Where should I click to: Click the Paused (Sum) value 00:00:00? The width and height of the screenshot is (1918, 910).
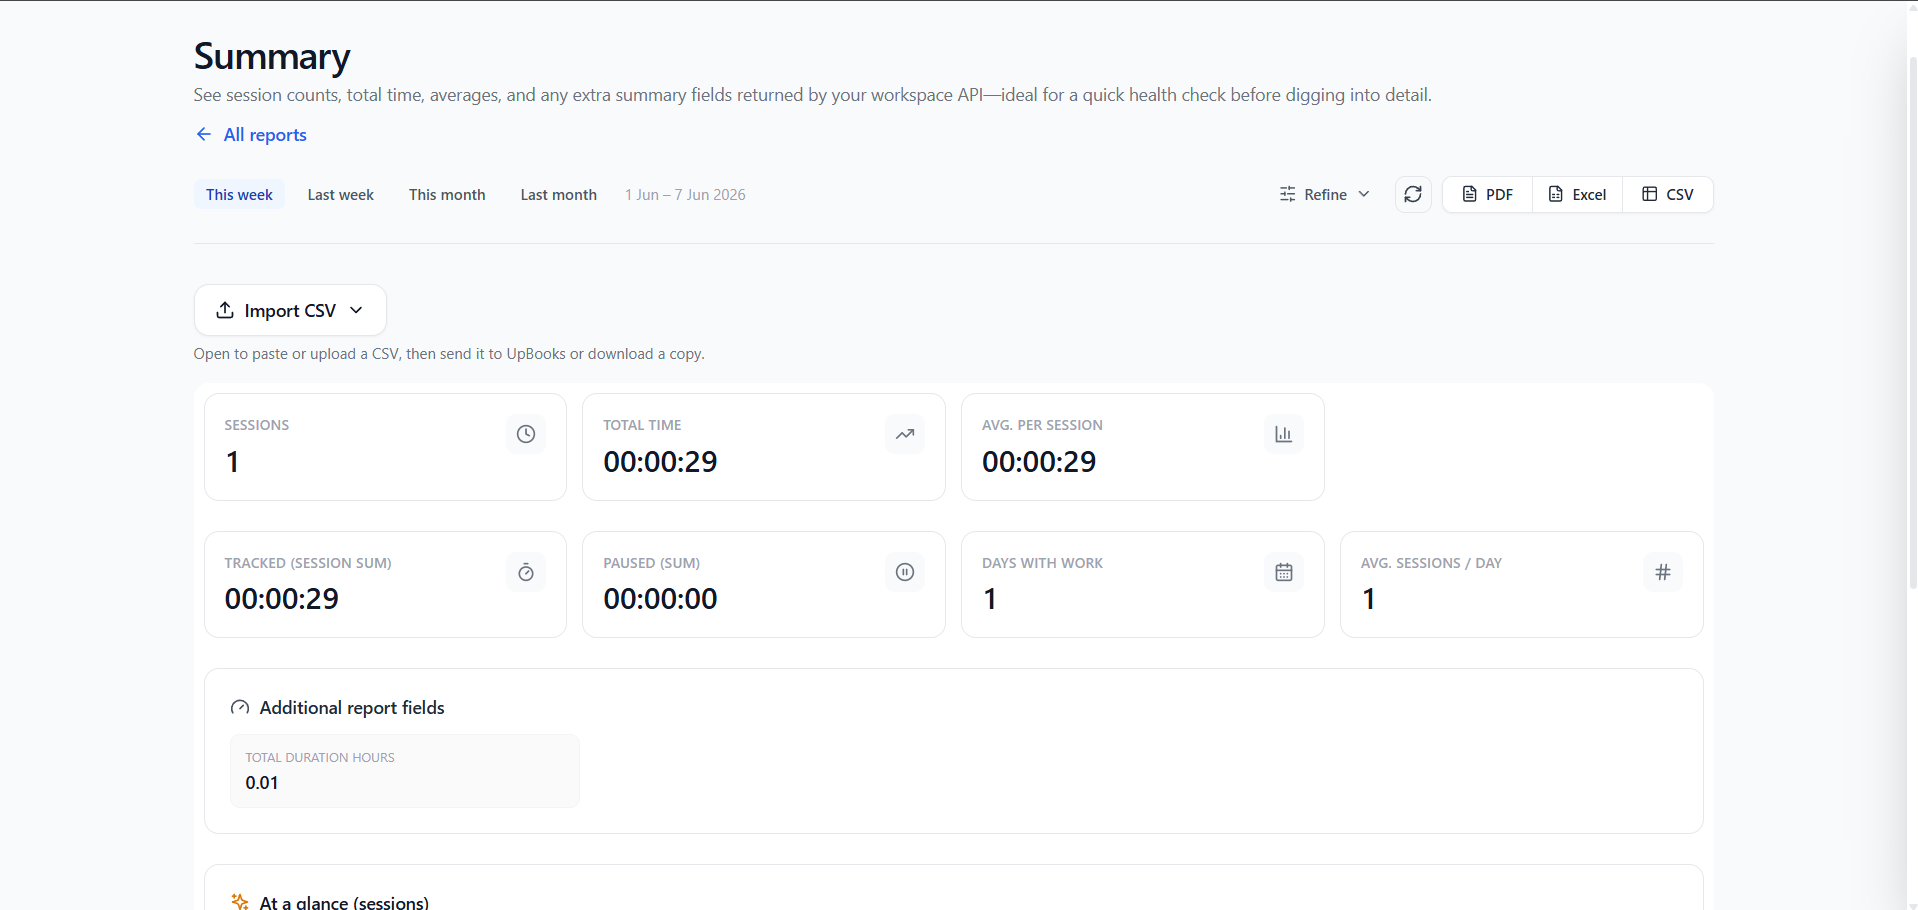(660, 599)
